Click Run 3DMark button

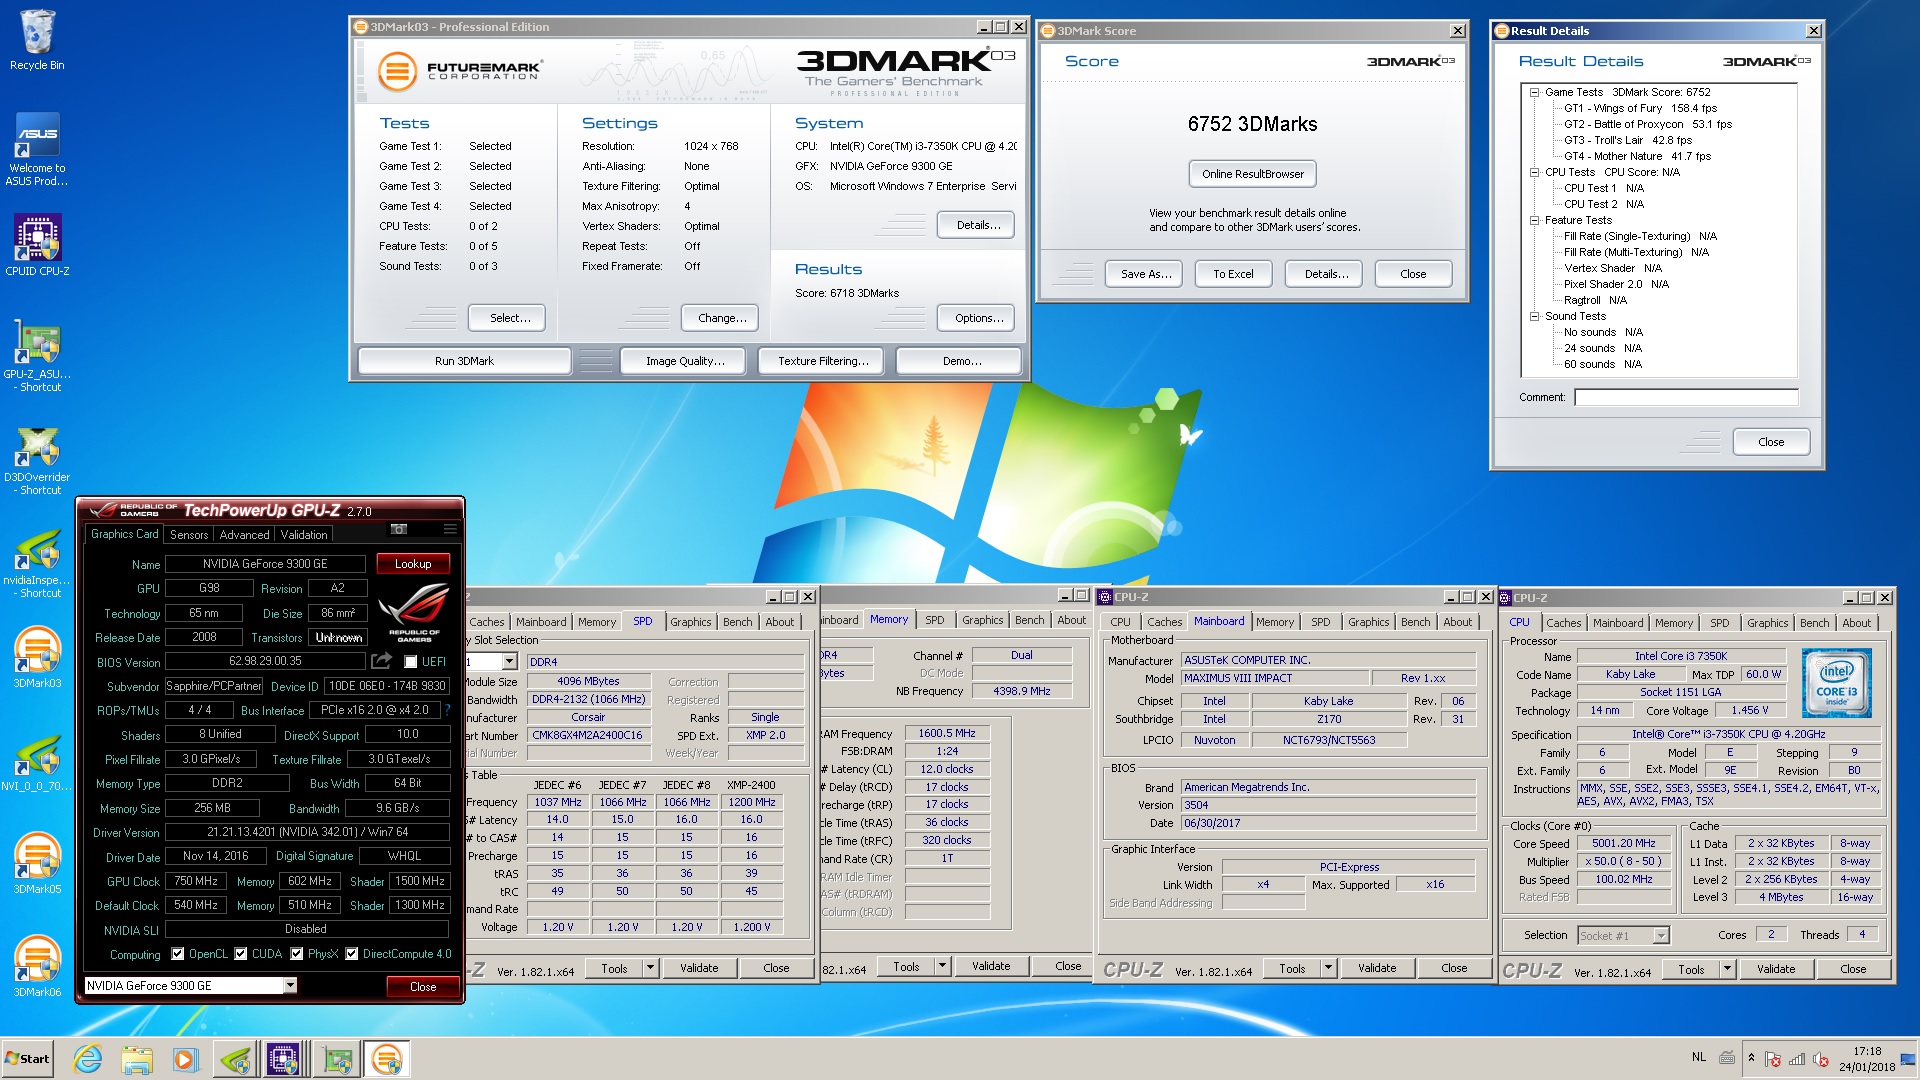[464, 361]
